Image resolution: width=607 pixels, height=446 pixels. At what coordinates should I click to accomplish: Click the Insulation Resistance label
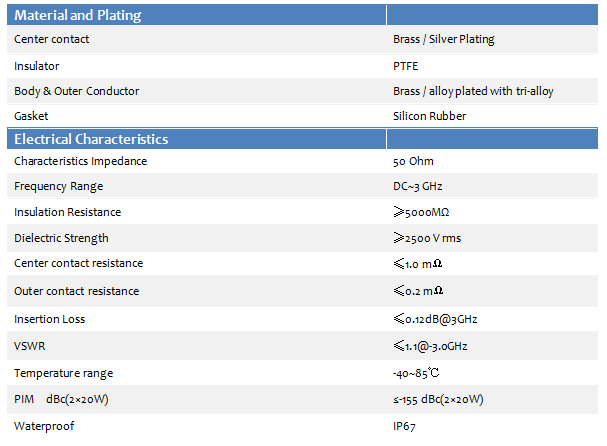pyautogui.click(x=67, y=212)
